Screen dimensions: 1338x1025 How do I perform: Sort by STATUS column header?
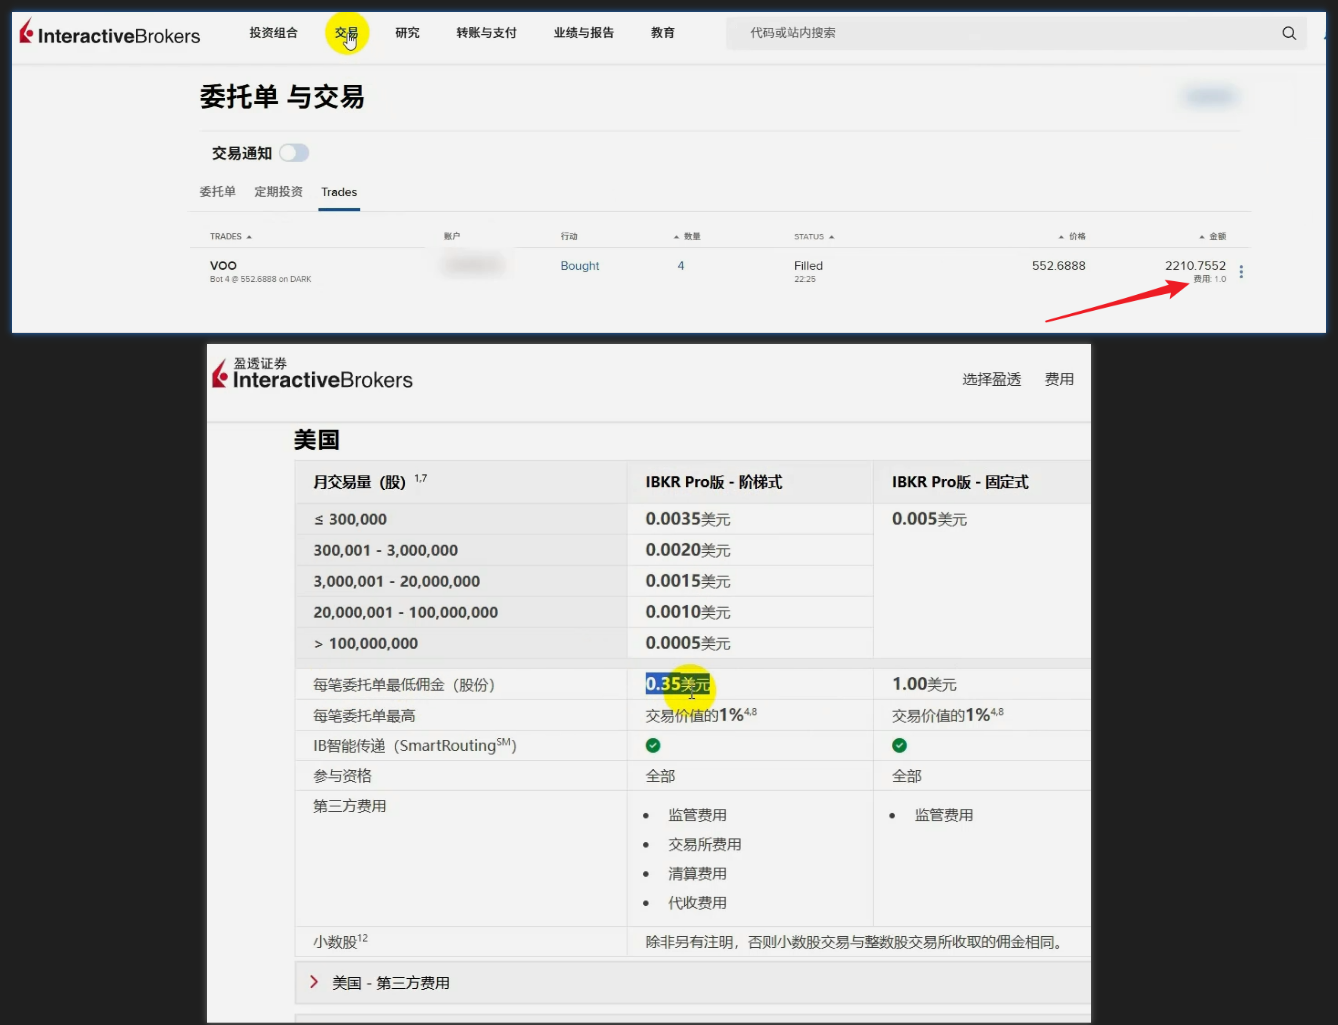814,237
